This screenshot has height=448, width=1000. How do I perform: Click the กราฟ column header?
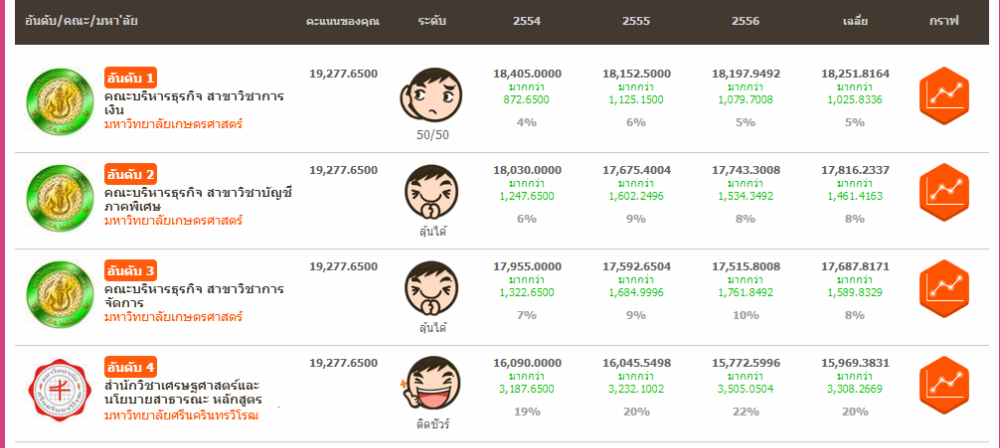pos(944,20)
